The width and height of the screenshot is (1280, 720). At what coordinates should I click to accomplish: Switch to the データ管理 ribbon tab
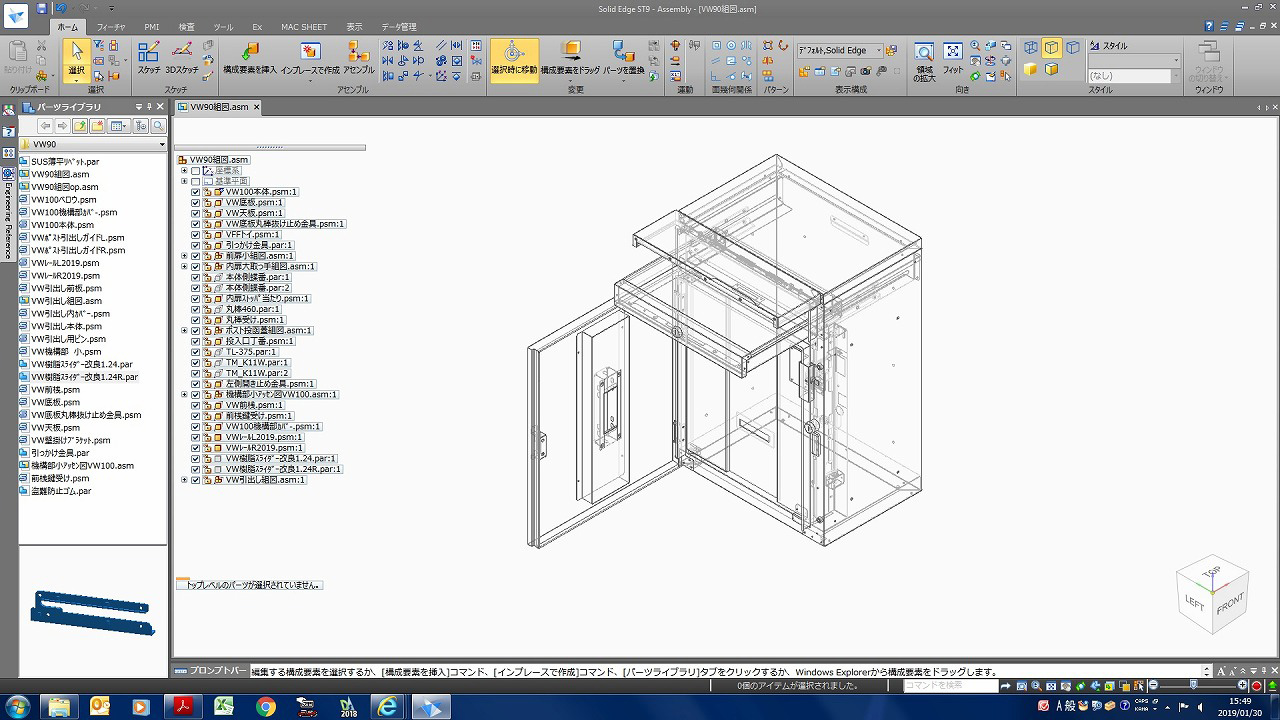[x=399, y=27]
